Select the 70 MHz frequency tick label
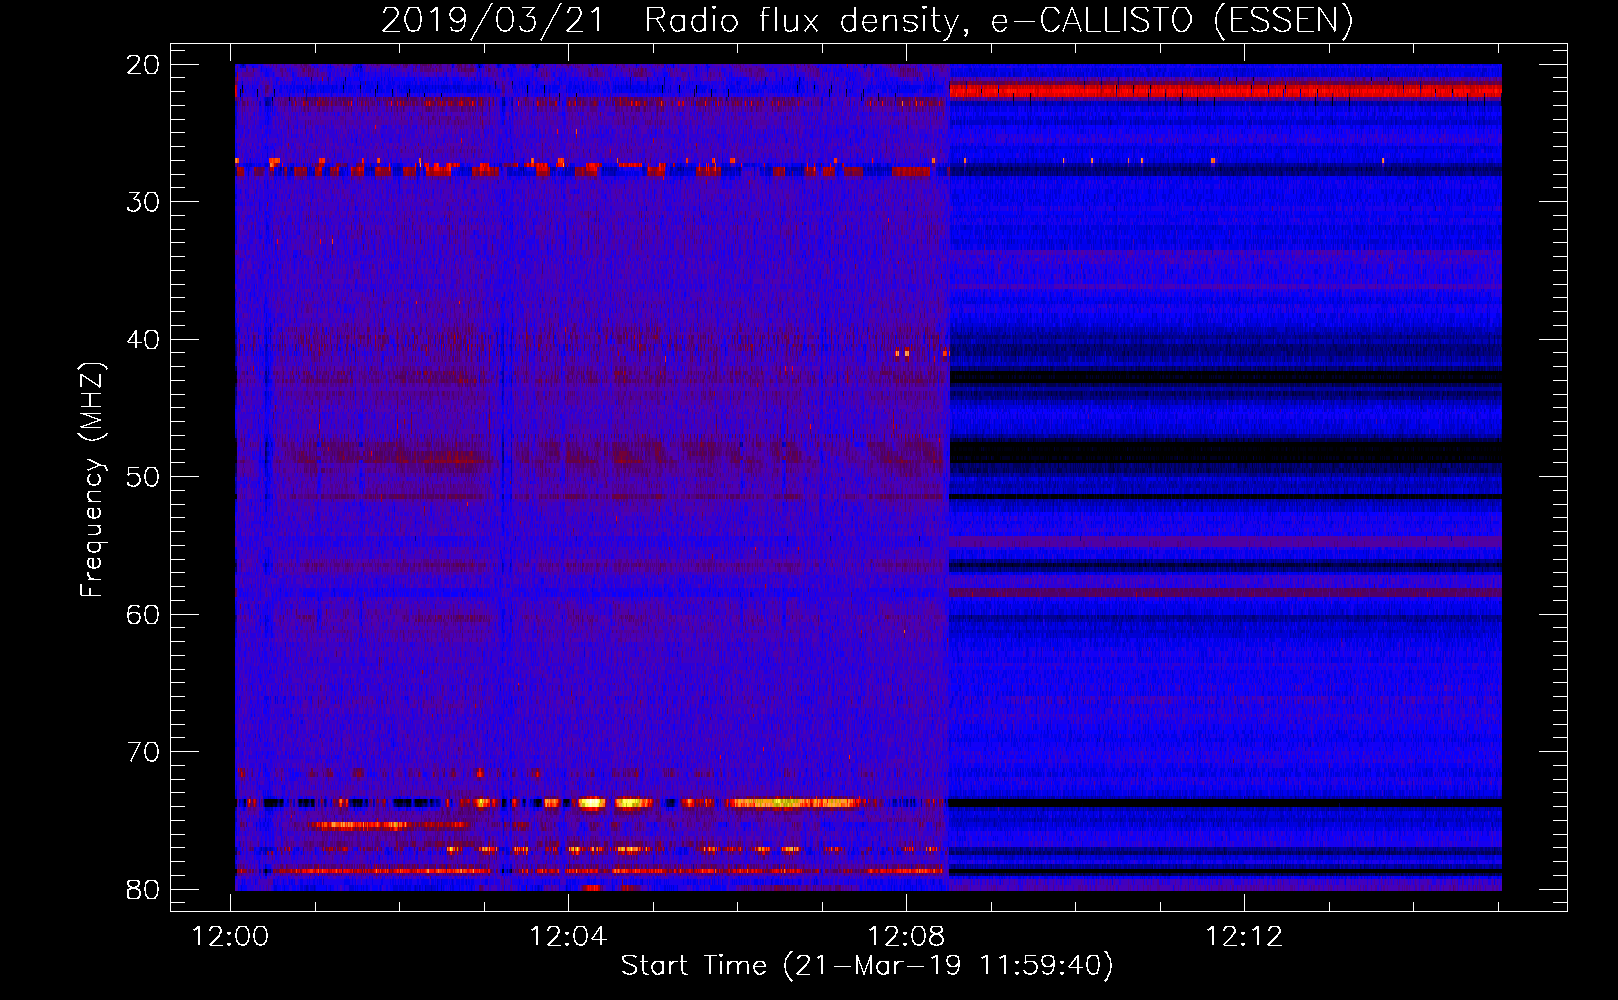The height and width of the screenshot is (1000, 1618). [143, 752]
